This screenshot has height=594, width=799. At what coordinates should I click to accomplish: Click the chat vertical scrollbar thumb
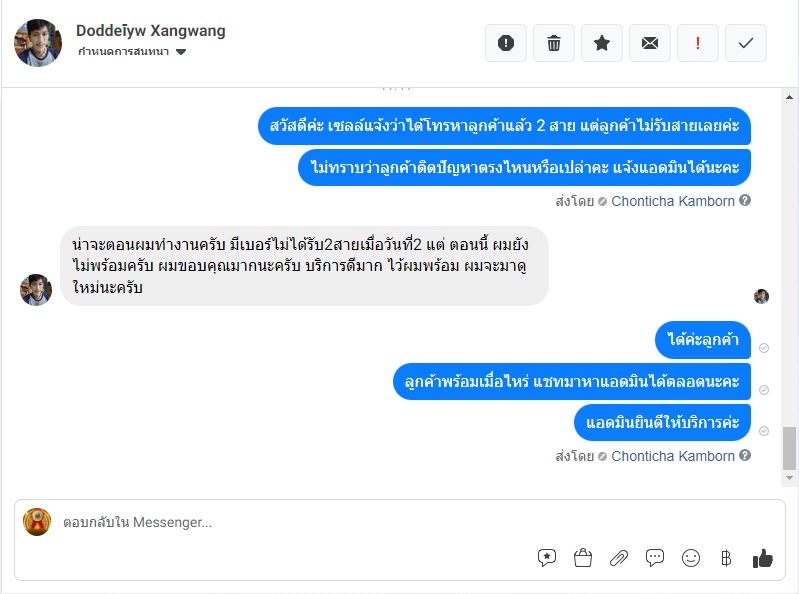click(x=790, y=447)
